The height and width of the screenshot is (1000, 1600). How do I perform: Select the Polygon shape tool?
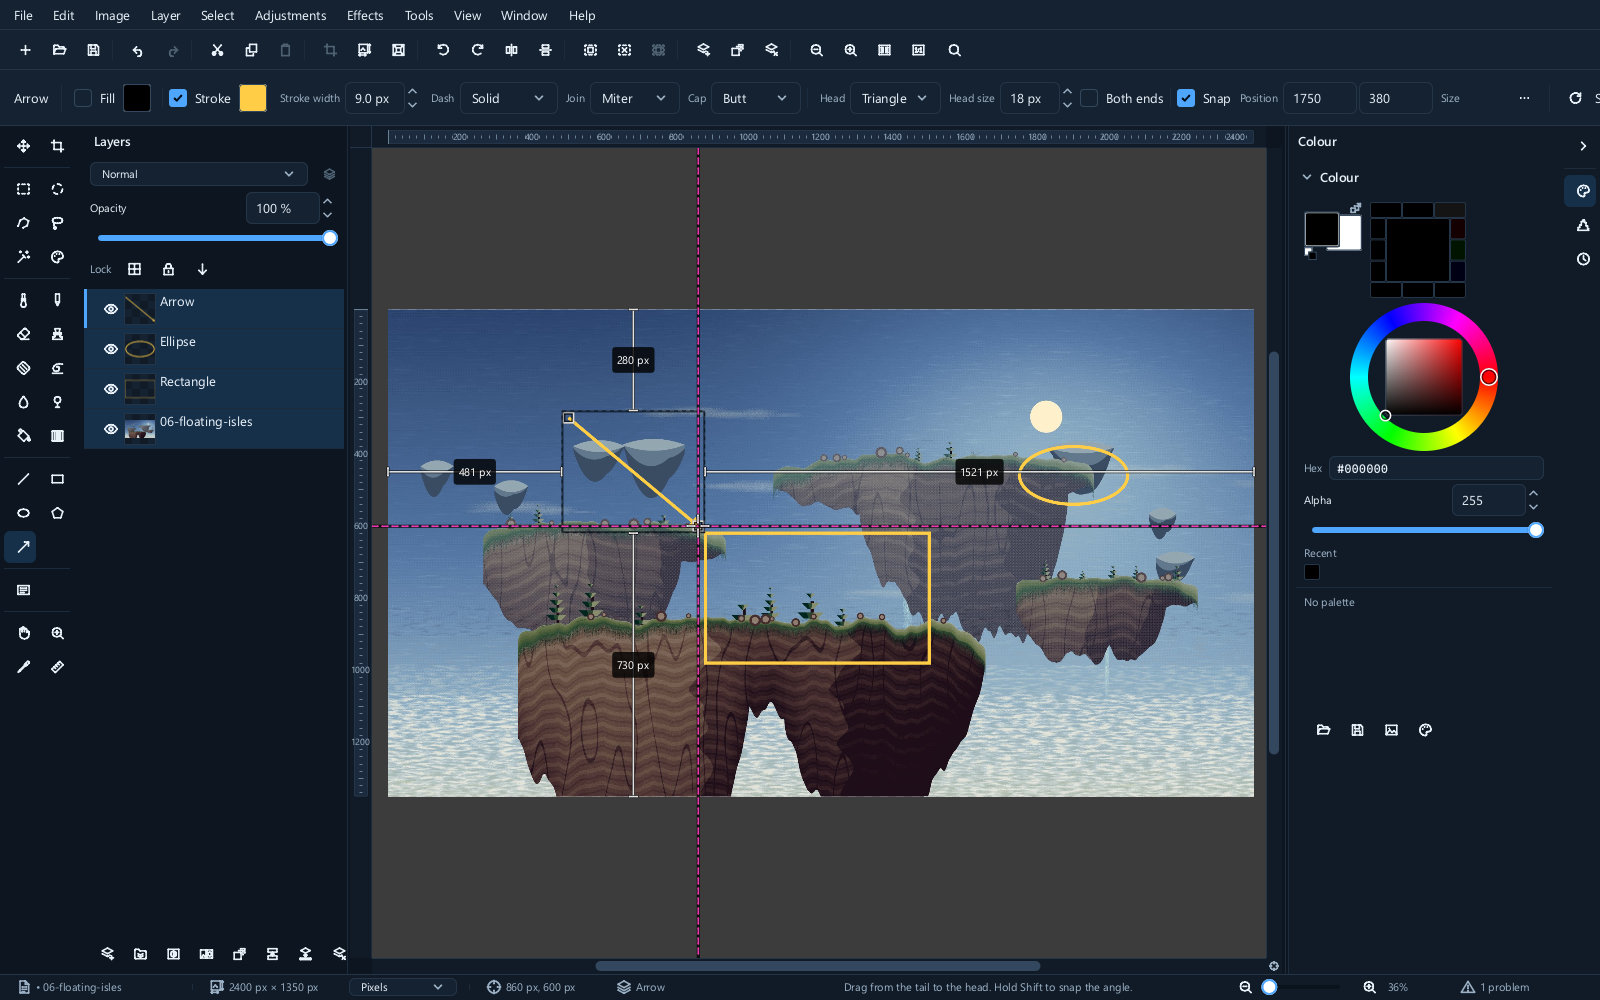coord(57,513)
